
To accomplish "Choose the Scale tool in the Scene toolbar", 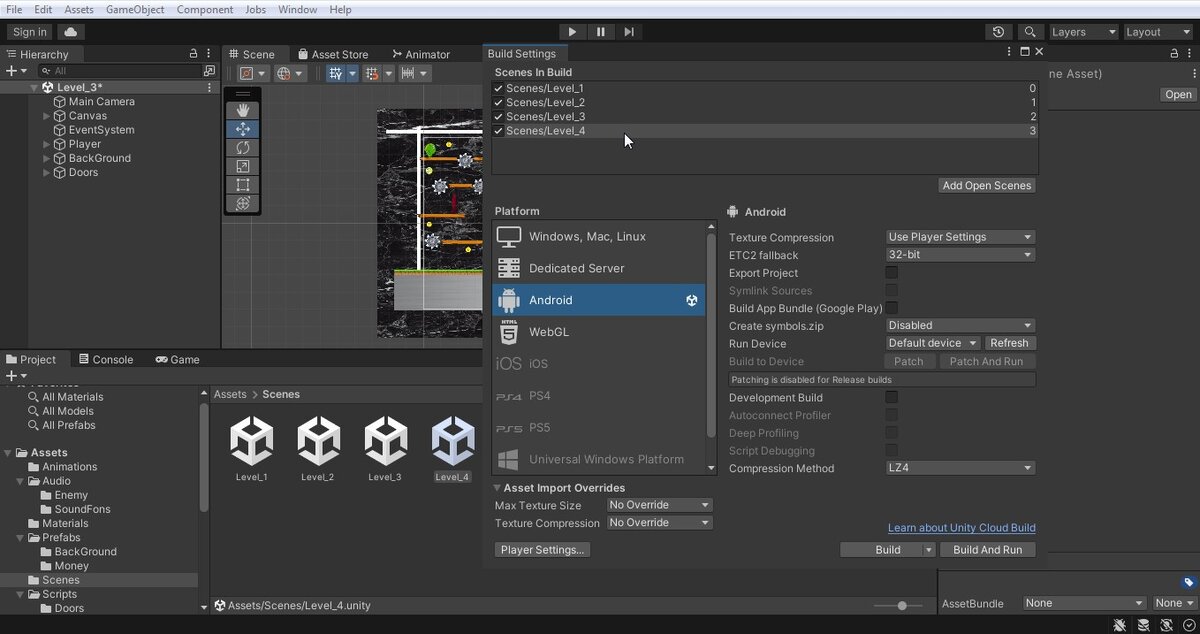I will pos(242,166).
